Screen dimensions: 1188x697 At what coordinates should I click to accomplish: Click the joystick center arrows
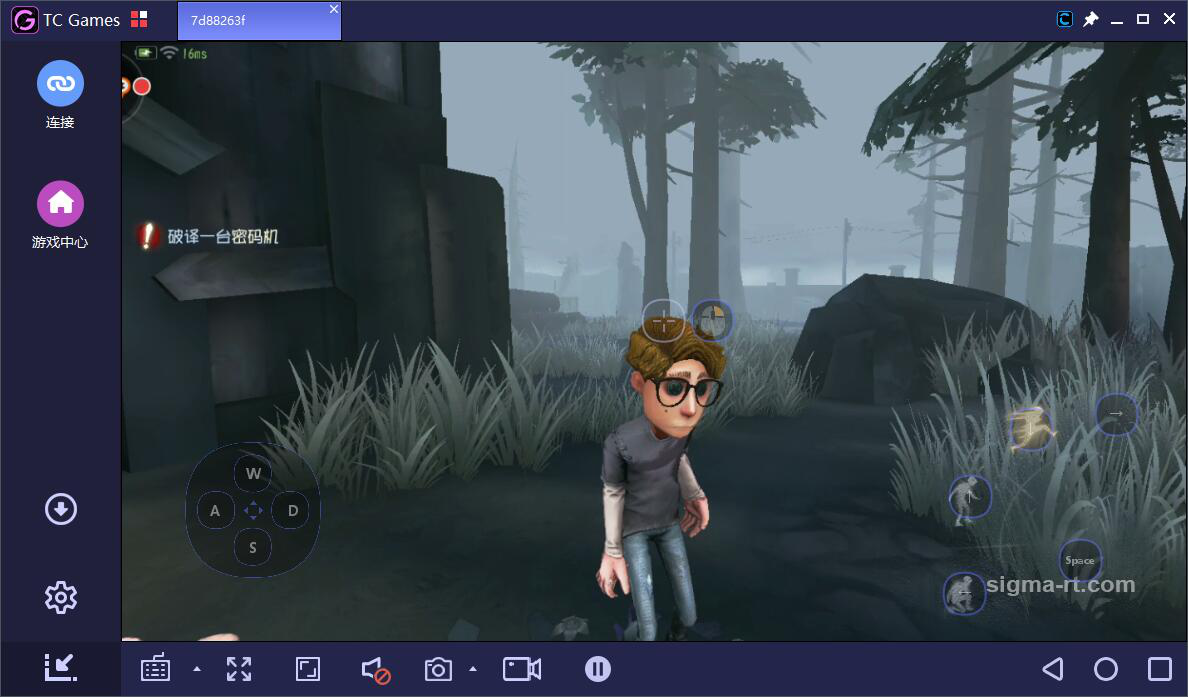pyautogui.click(x=253, y=511)
